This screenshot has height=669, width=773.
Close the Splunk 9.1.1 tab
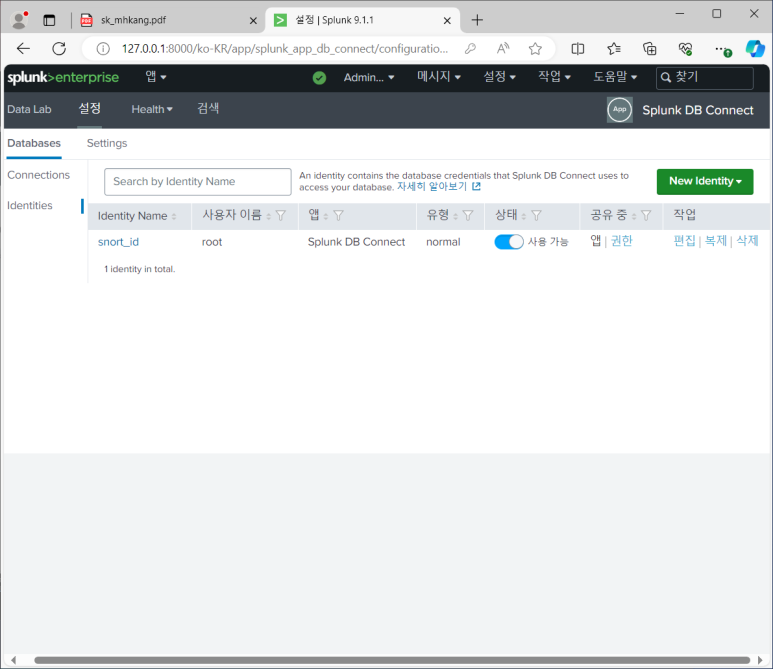[447, 20]
